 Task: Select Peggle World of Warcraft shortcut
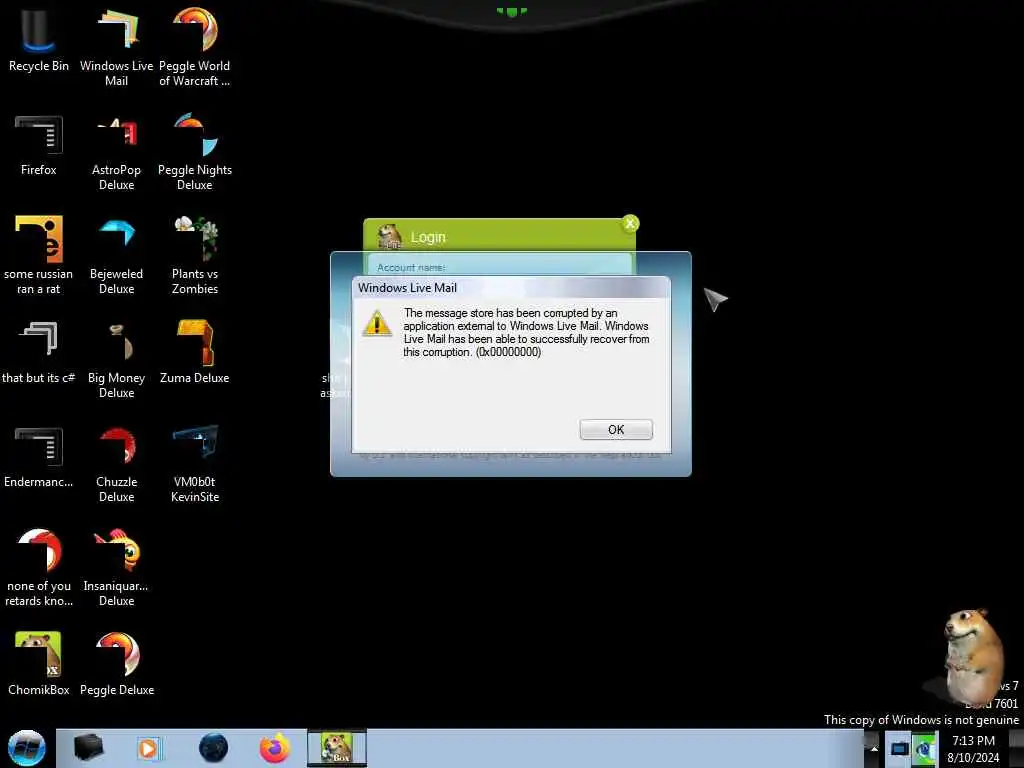(195, 47)
